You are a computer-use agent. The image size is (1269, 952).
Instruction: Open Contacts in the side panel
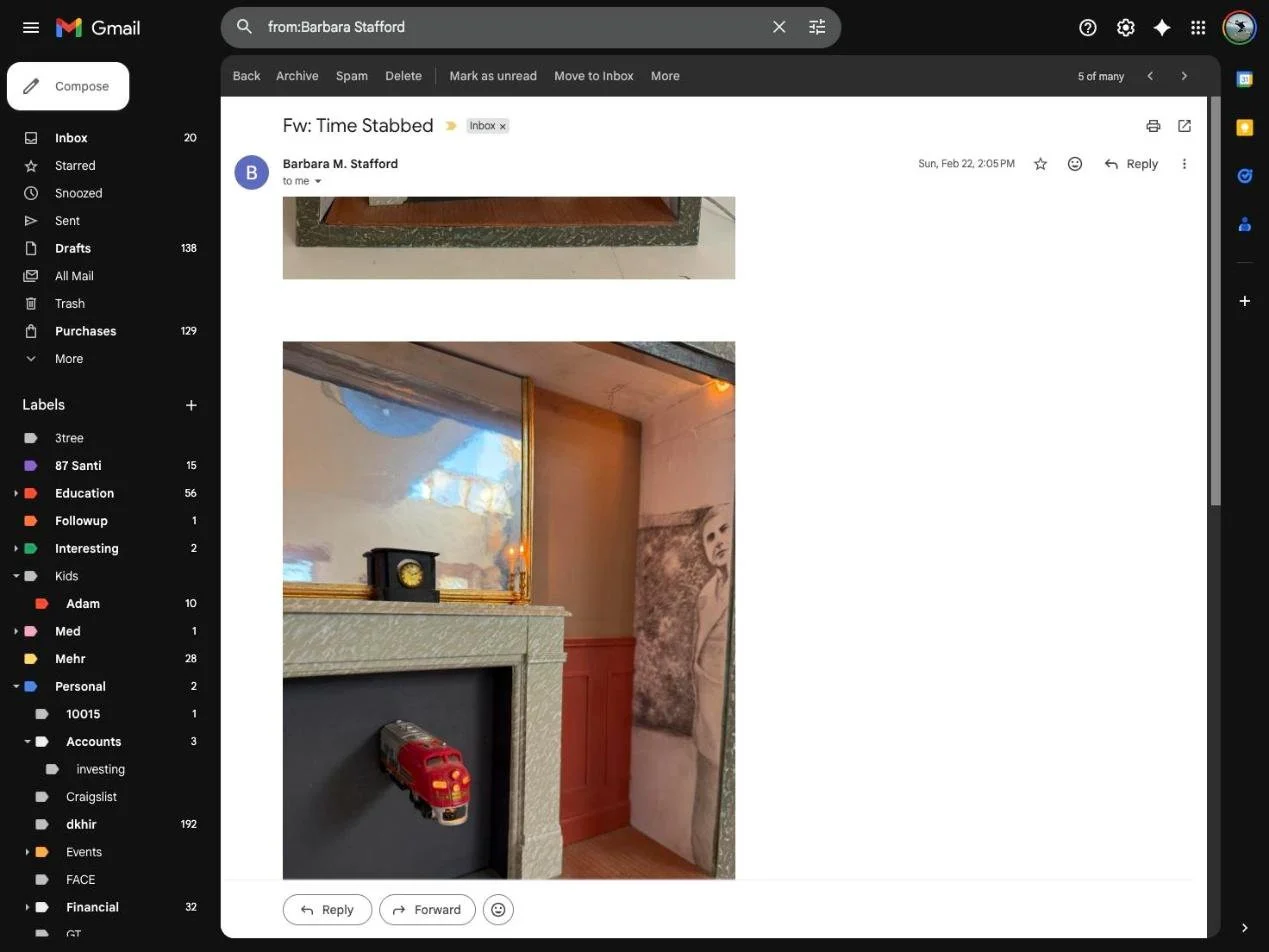(1245, 224)
